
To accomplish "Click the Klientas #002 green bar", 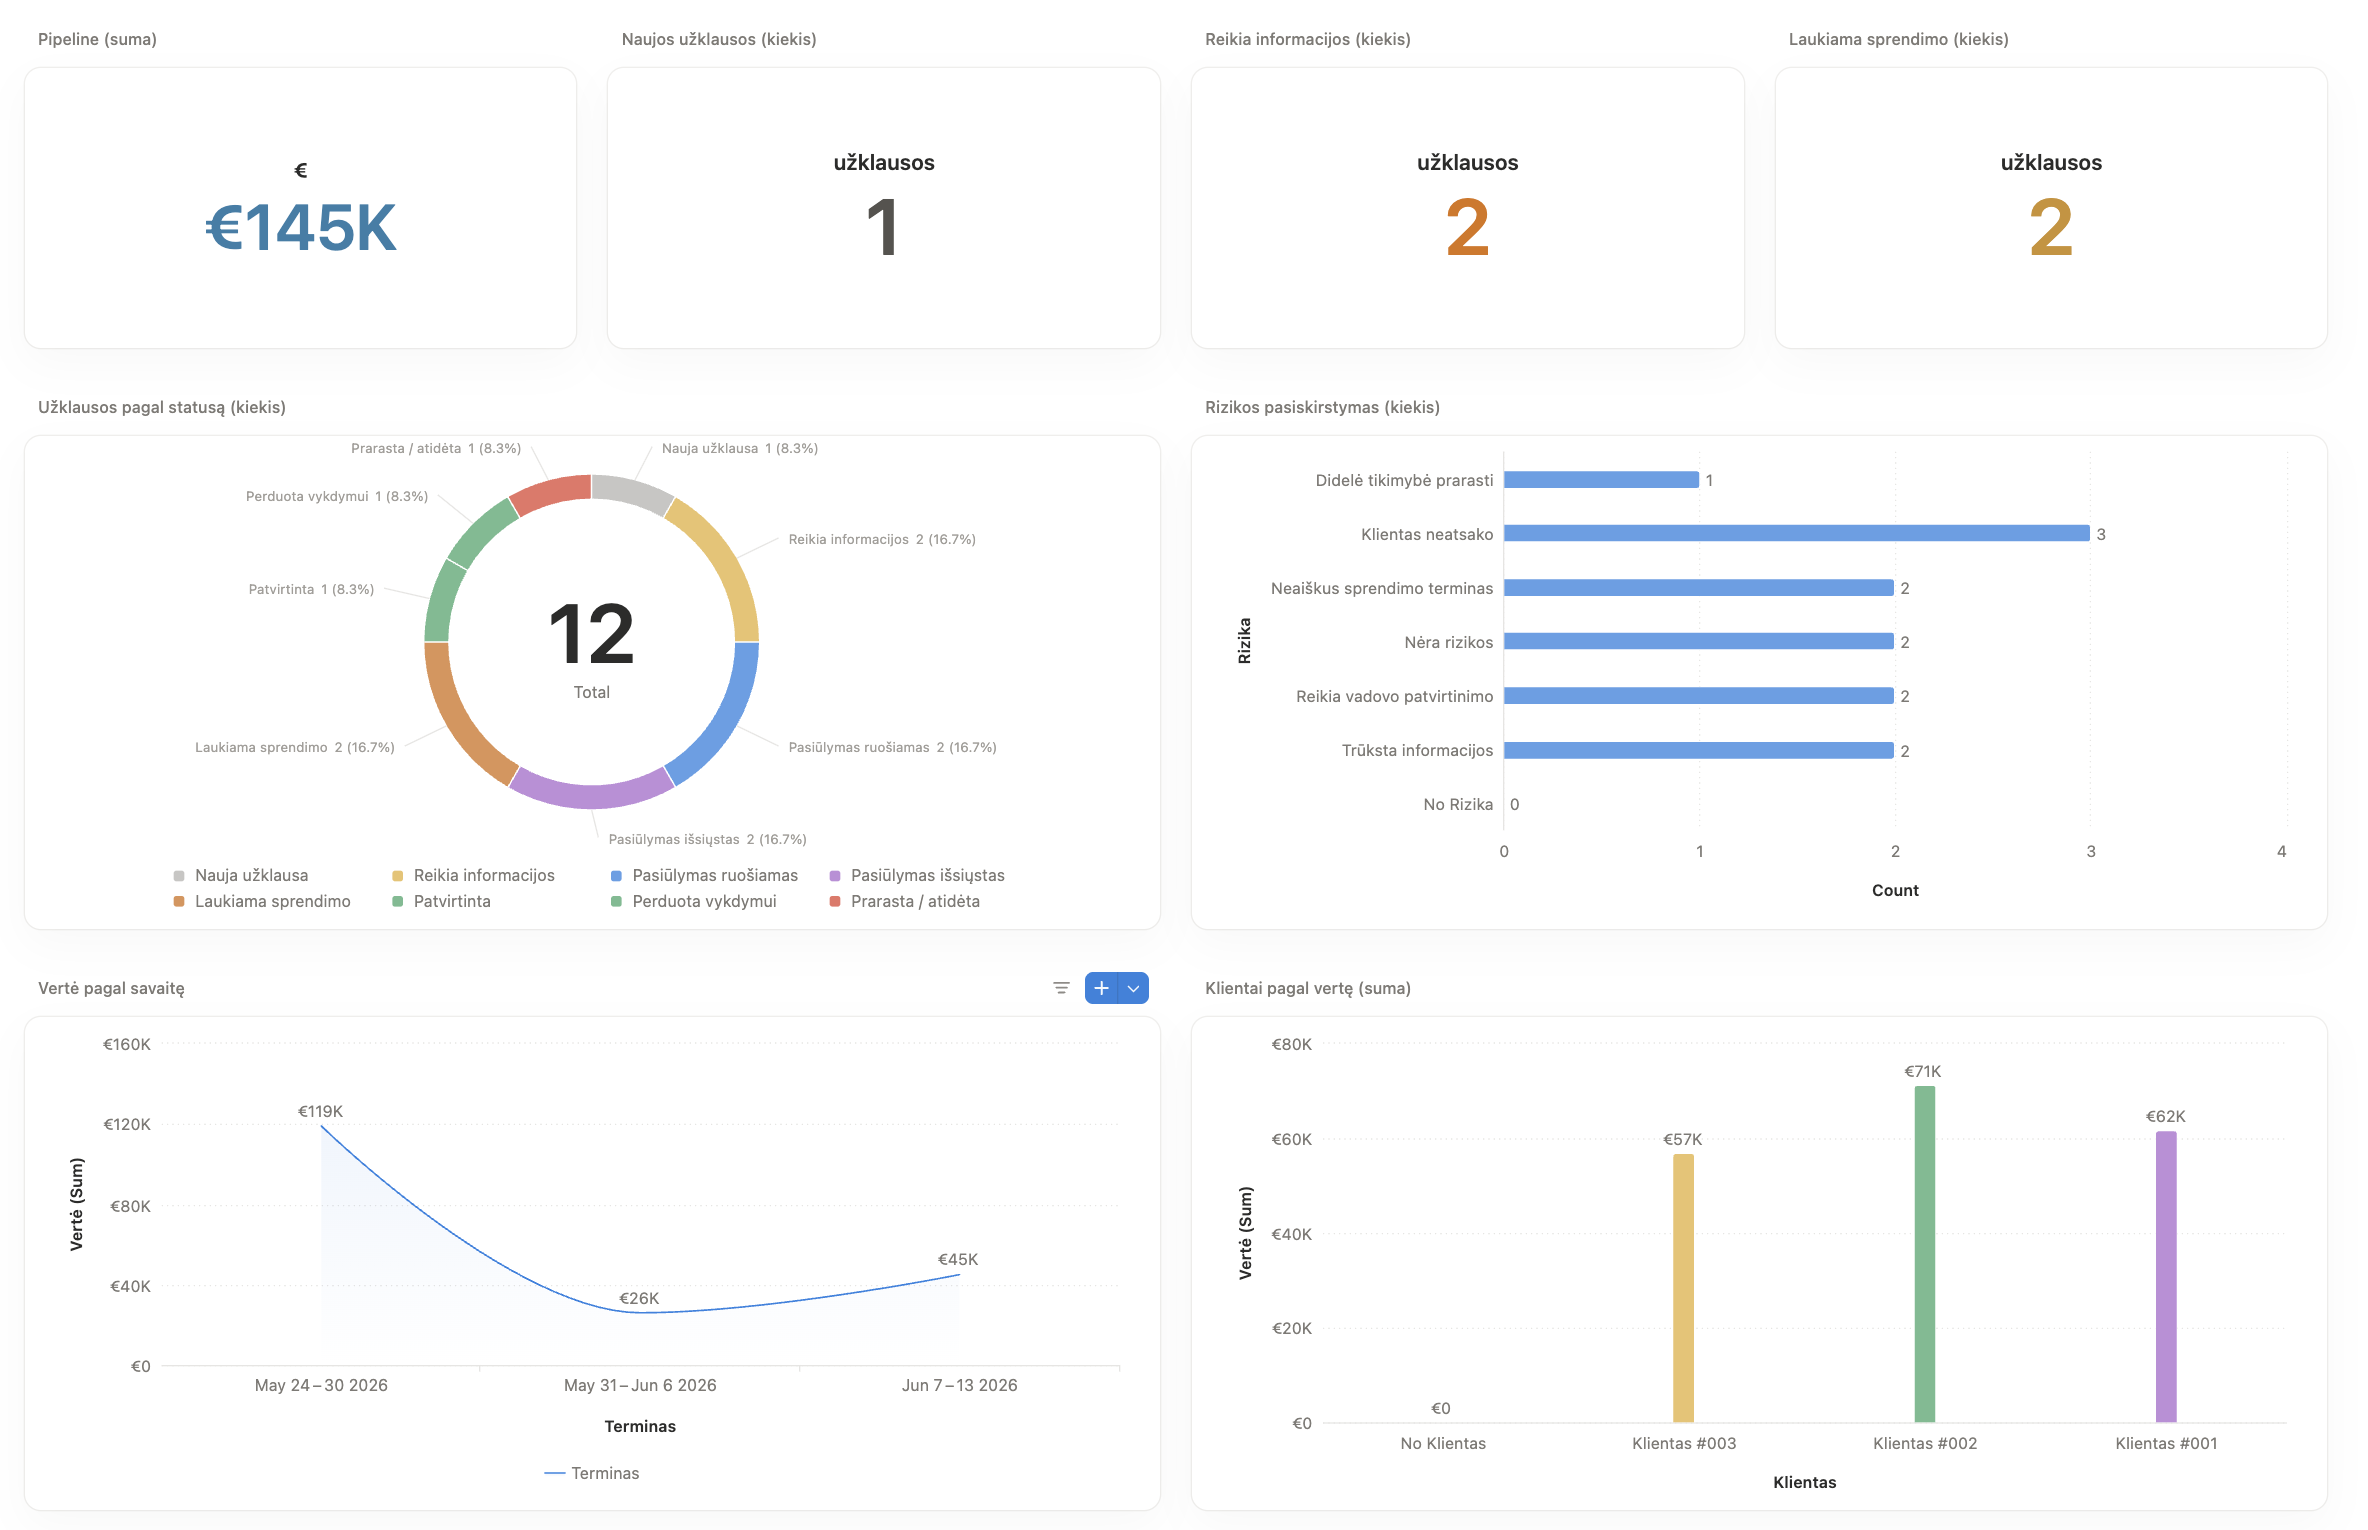I will tap(1925, 1254).
